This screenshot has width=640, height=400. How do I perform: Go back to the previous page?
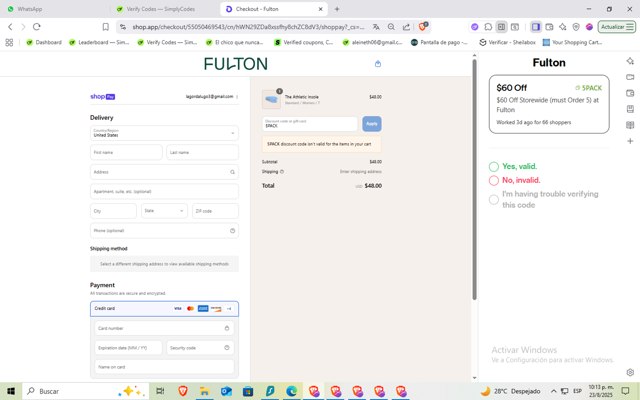(10, 27)
